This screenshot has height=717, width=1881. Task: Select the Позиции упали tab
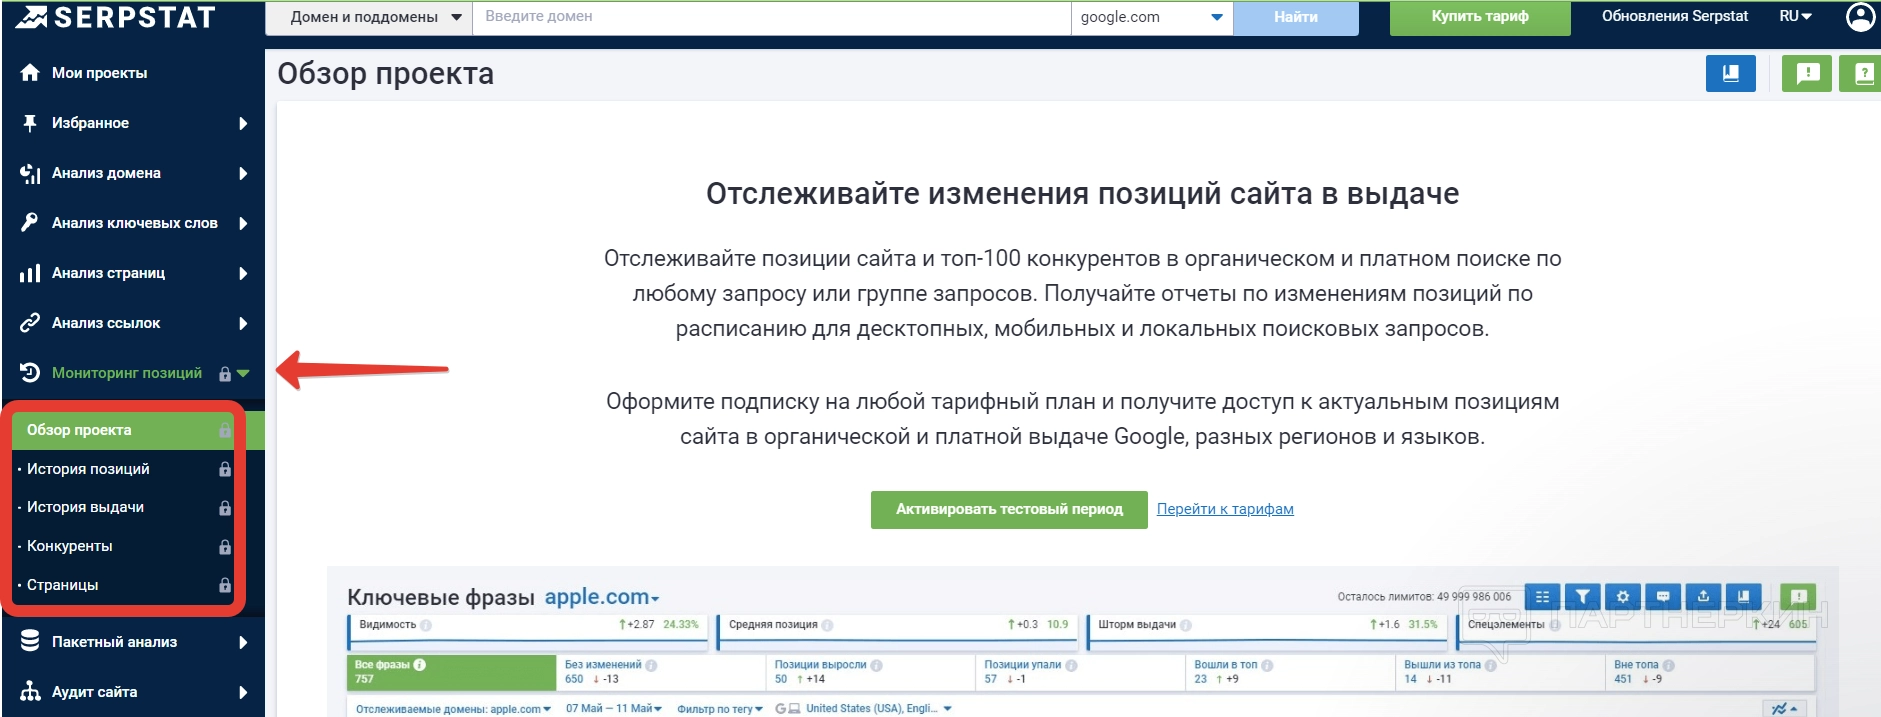click(1081, 672)
